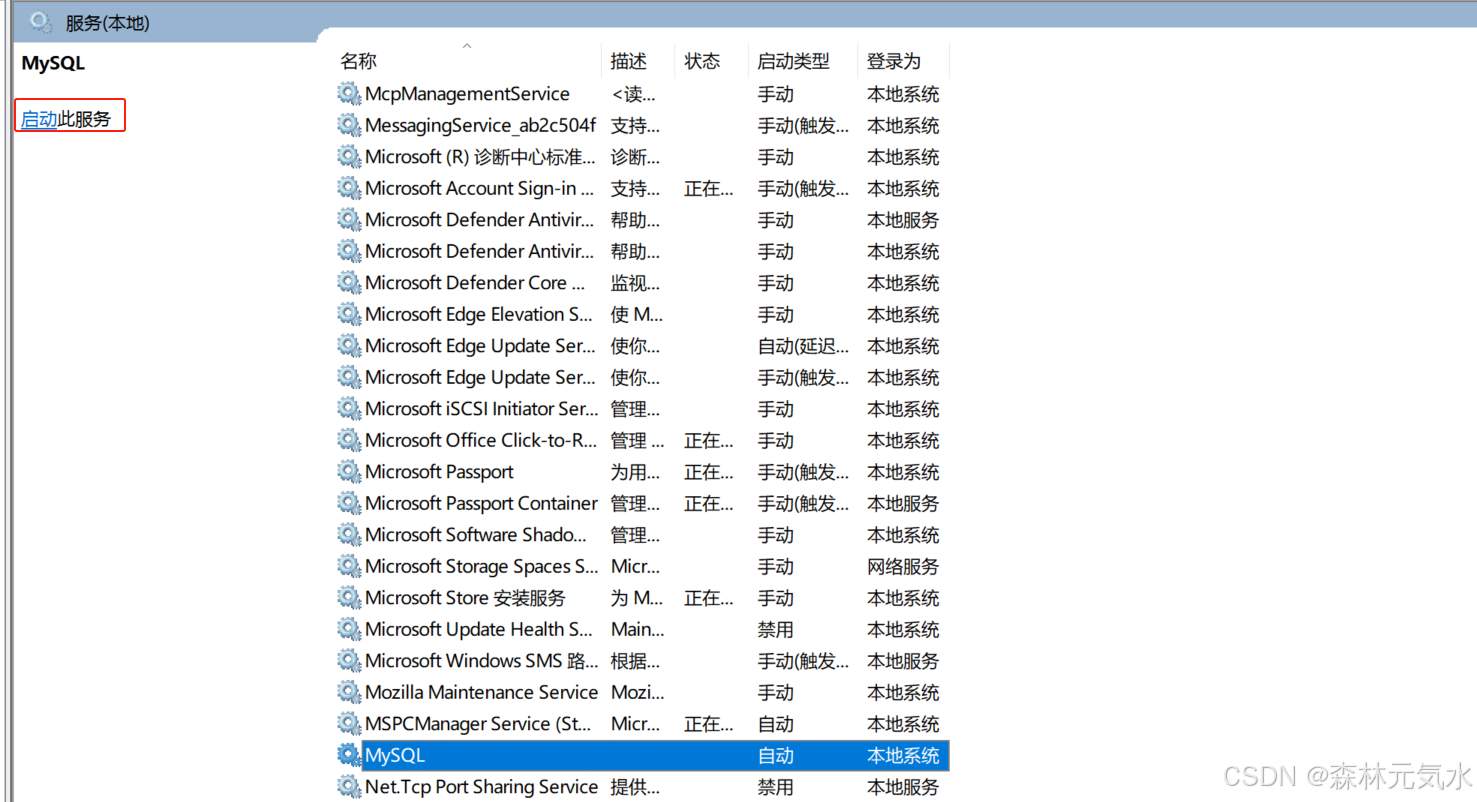Click the McpManagementService gear icon

(x=349, y=93)
